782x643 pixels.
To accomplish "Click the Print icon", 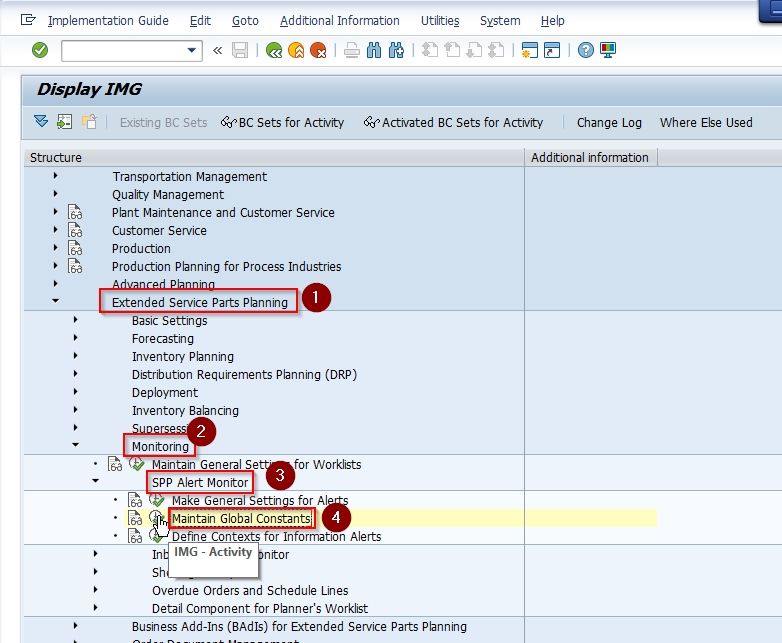I will click(352, 50).
